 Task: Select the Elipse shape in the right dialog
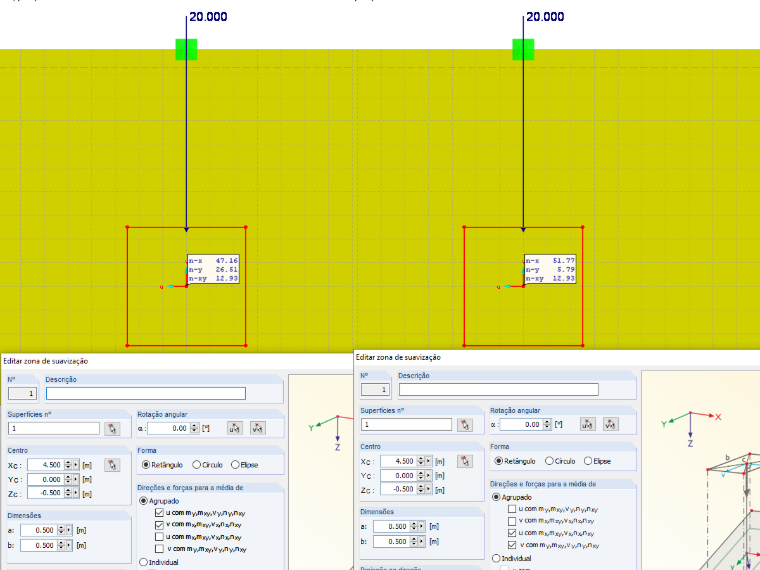(588, 461)
